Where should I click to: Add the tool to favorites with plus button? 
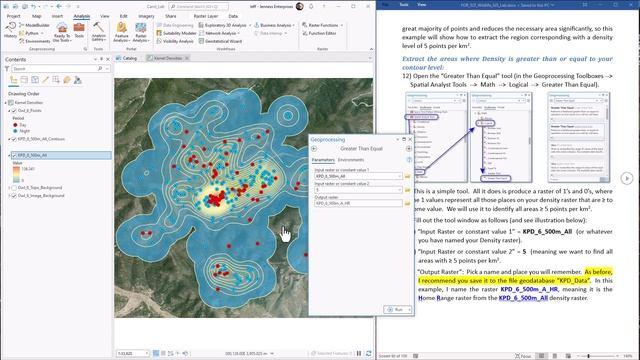coord(409,149)
